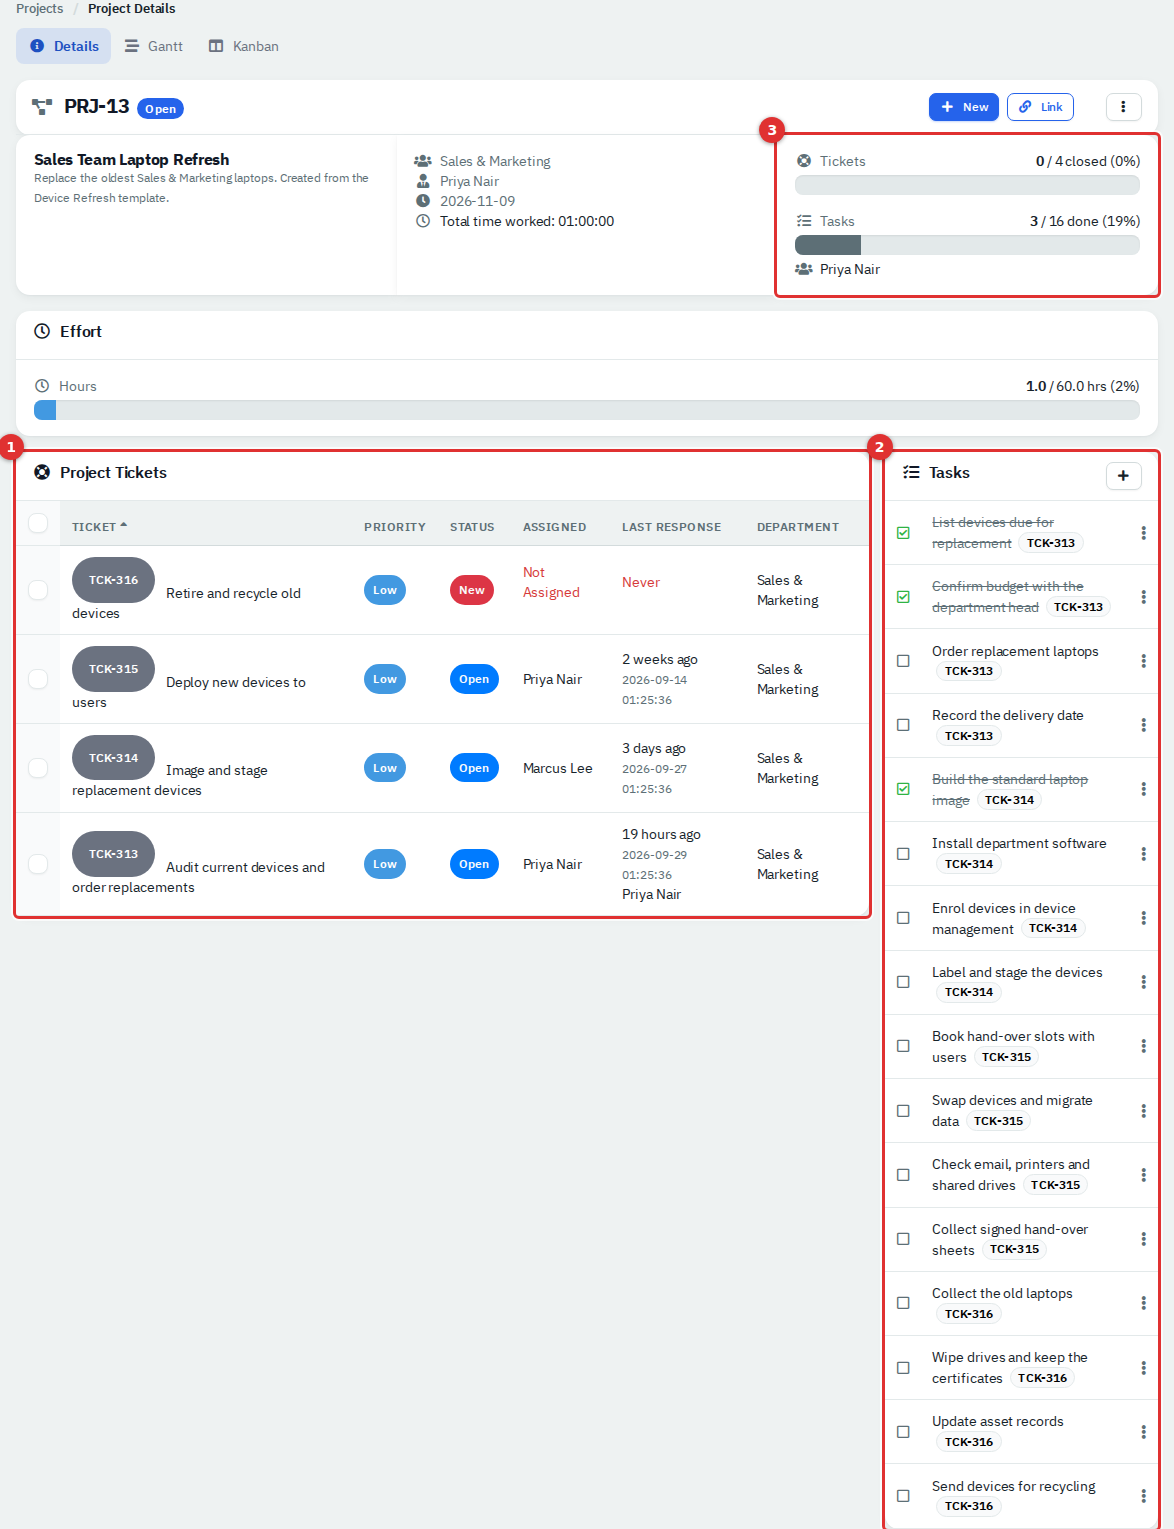
Task: Toggle the select-all tickets checkbox
Action: 38,523
